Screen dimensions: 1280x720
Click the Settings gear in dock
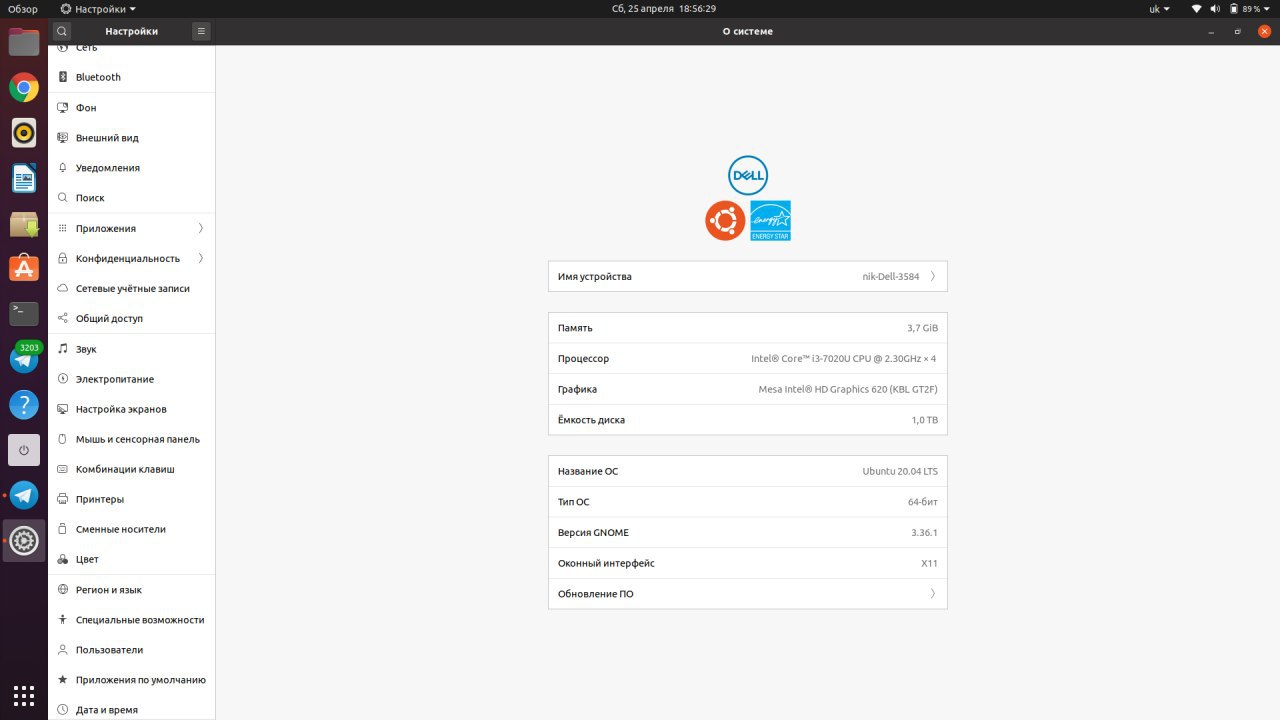pos(24,540)
